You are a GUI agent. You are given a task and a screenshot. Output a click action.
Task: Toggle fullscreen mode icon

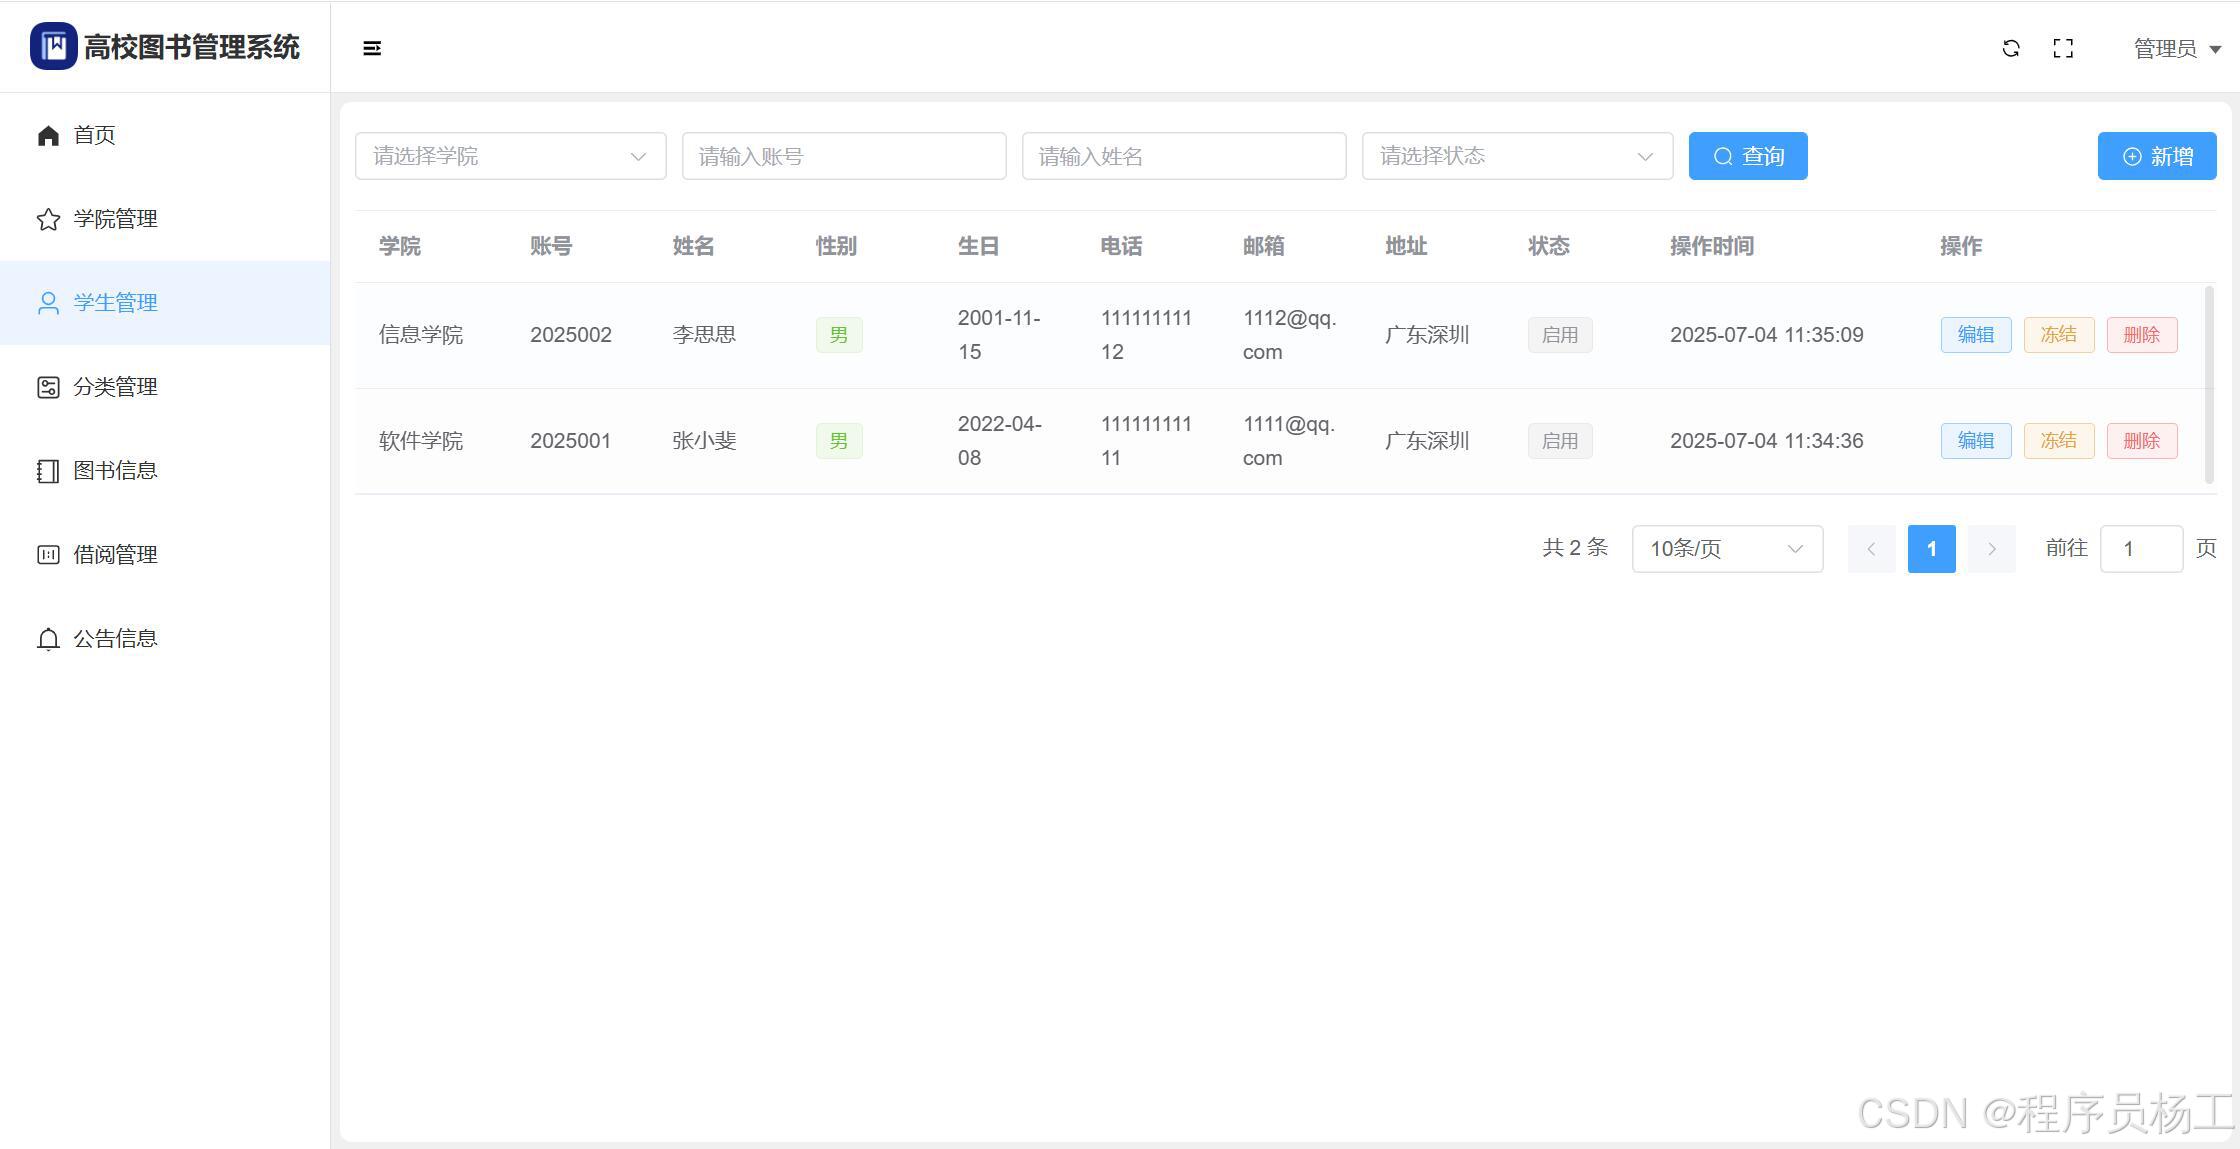2063,48
